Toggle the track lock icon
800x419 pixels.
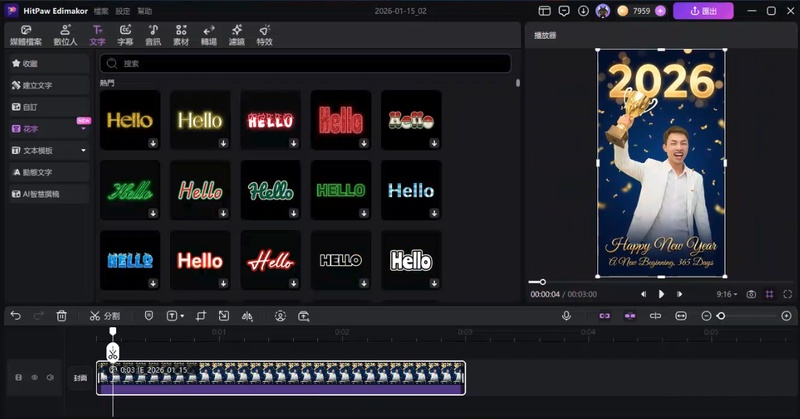click(x=18, y=378)
